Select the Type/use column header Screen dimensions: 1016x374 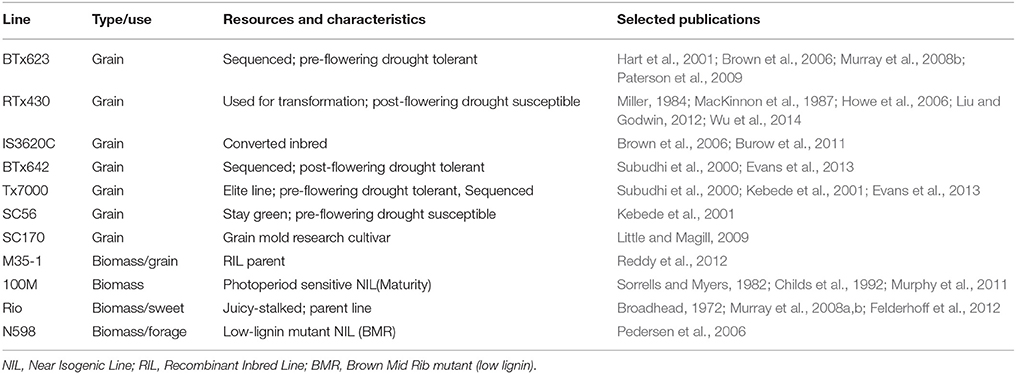click(x=116, y=19)
